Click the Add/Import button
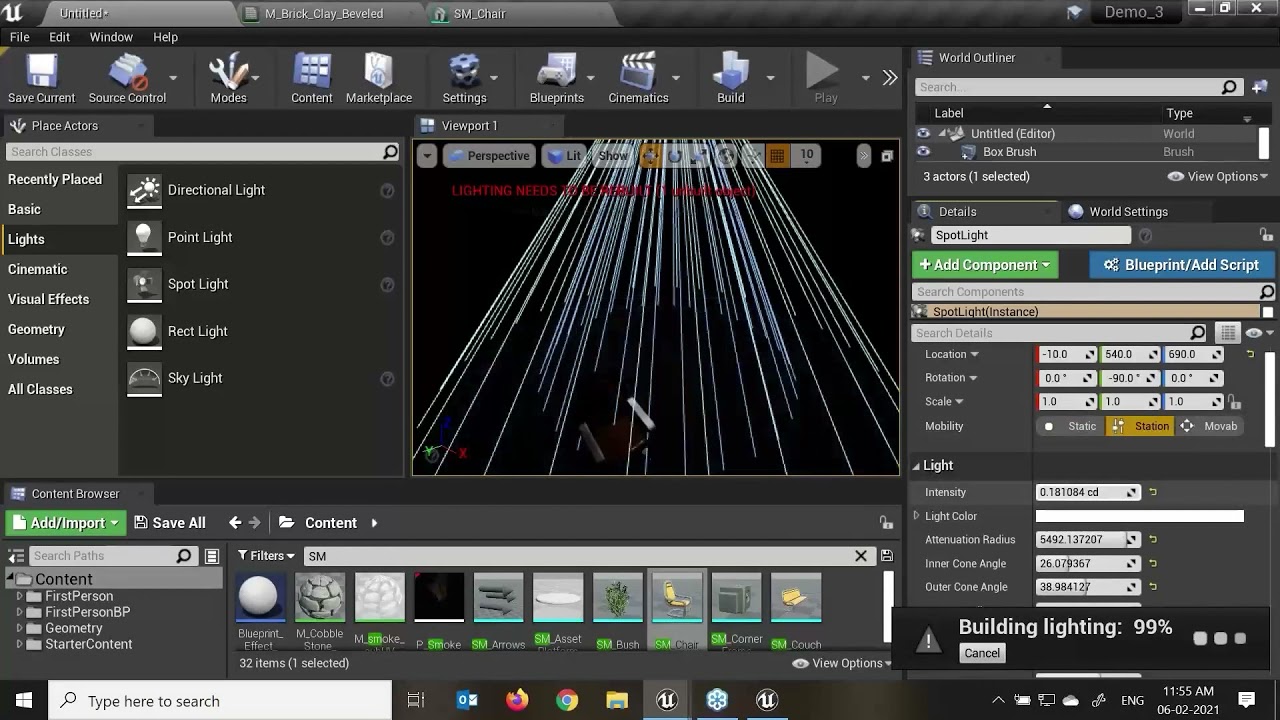This screenshot has height=720, width=1280. [x=65, y=523]
